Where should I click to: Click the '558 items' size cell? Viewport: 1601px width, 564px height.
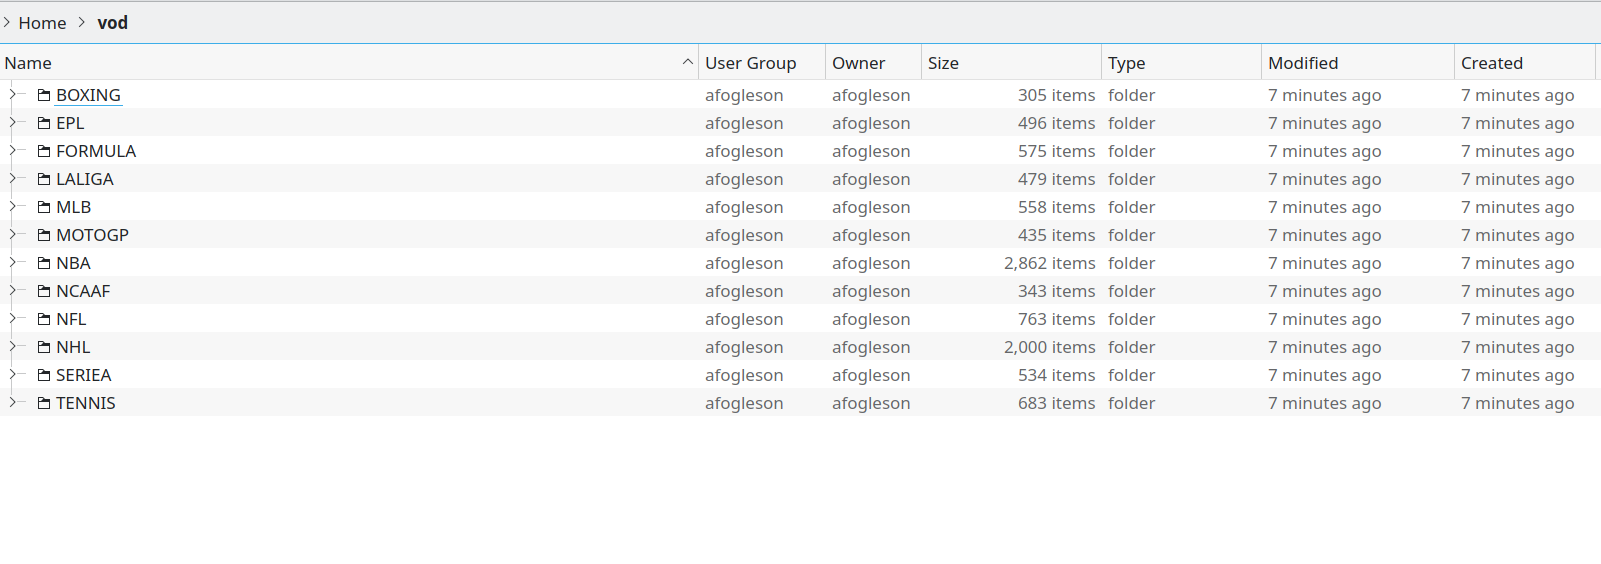(x=1057, y=207)
